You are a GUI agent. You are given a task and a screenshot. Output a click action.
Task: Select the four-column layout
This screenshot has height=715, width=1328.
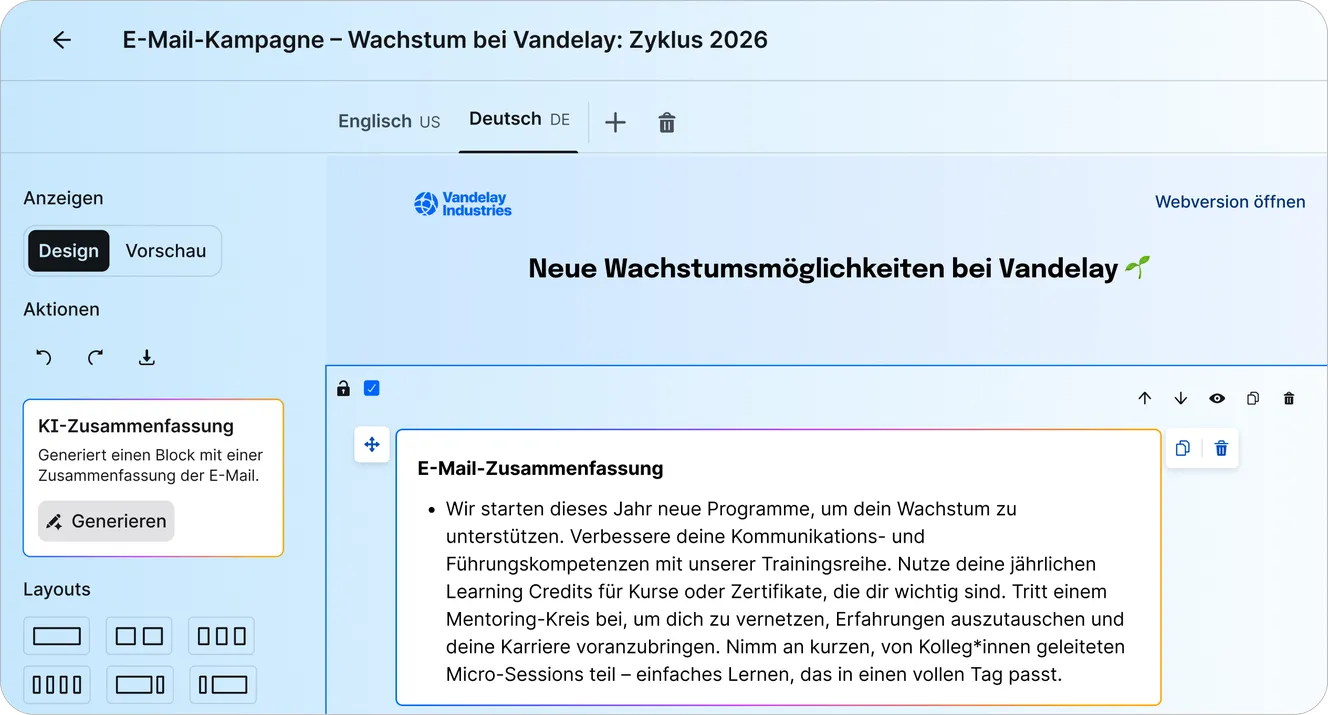point(57,685)
